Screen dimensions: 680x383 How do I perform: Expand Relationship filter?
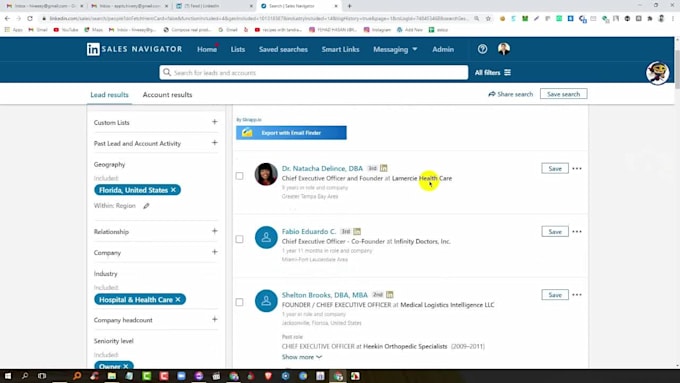215,231
